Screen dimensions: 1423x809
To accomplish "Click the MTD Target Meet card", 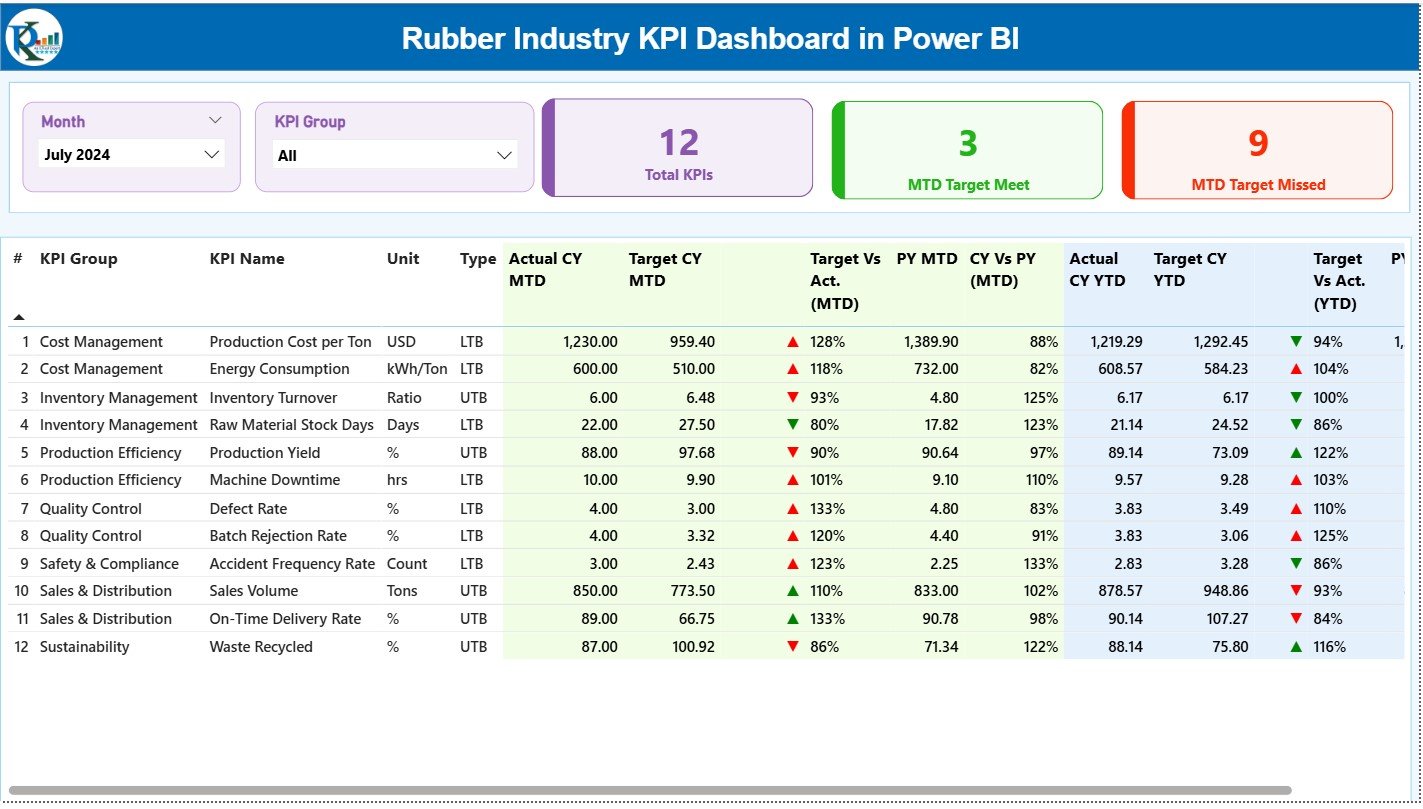I will point(965,150).
